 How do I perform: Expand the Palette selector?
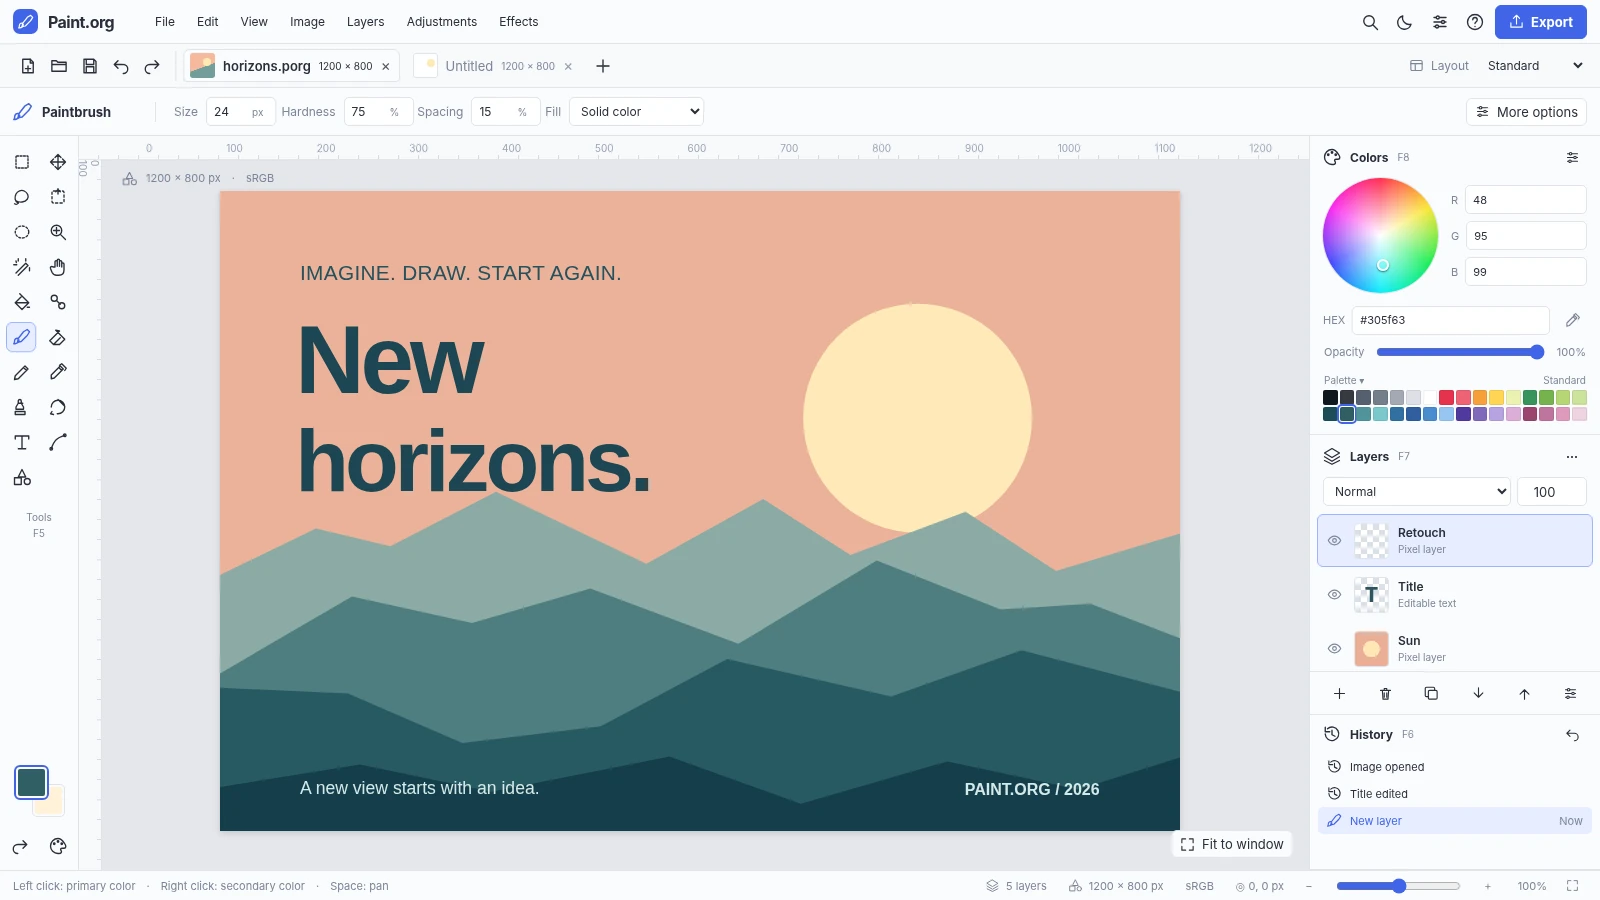(x=1343, y=380)
